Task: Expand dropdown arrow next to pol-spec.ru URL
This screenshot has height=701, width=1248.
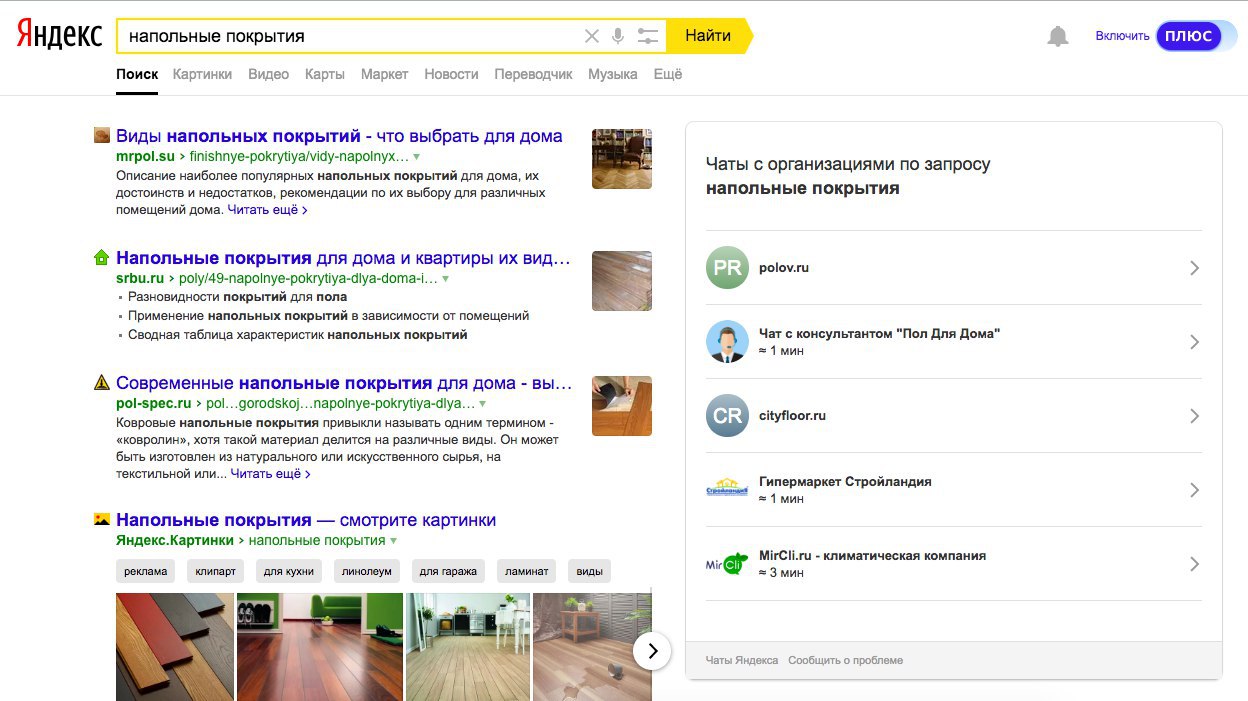Action: 483,404
